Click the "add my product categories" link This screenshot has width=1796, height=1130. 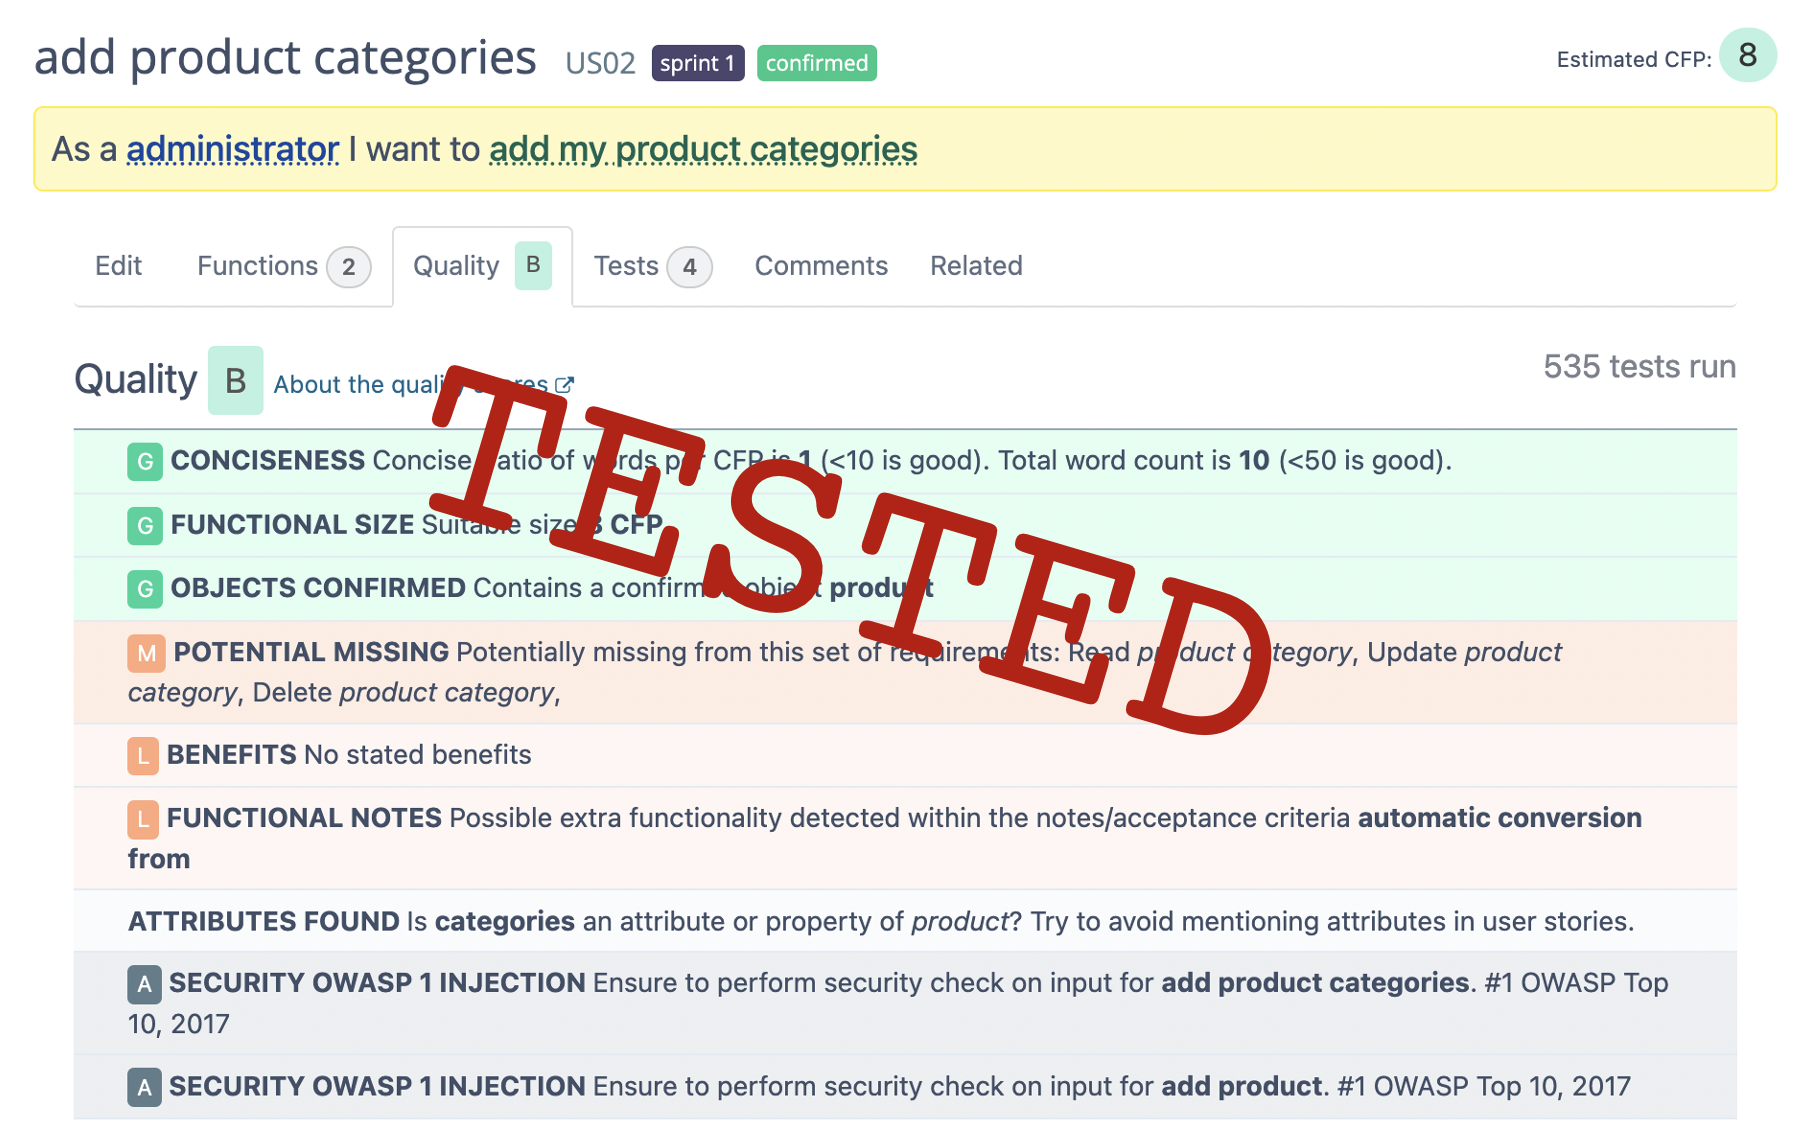pos(702,149)
